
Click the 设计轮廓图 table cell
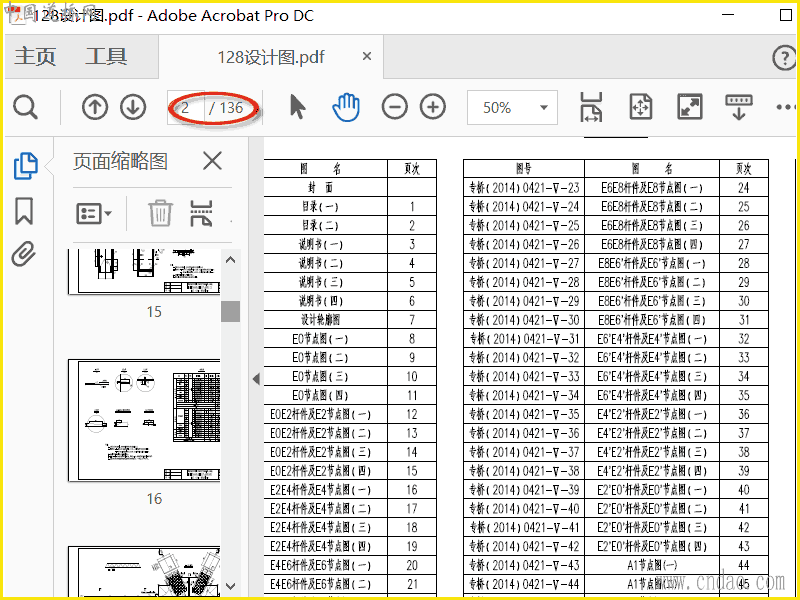(x=326, y=320)
